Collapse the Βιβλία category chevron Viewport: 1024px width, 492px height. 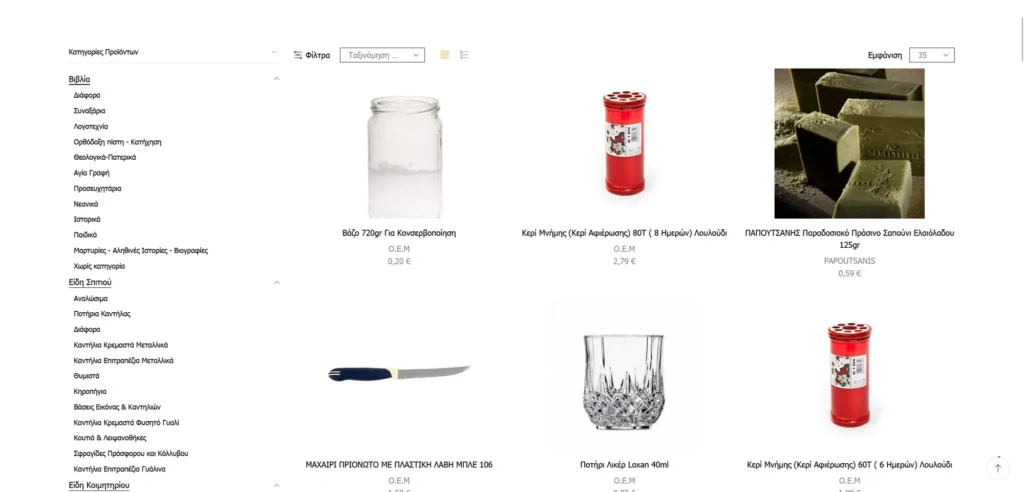tap(276, 79)
